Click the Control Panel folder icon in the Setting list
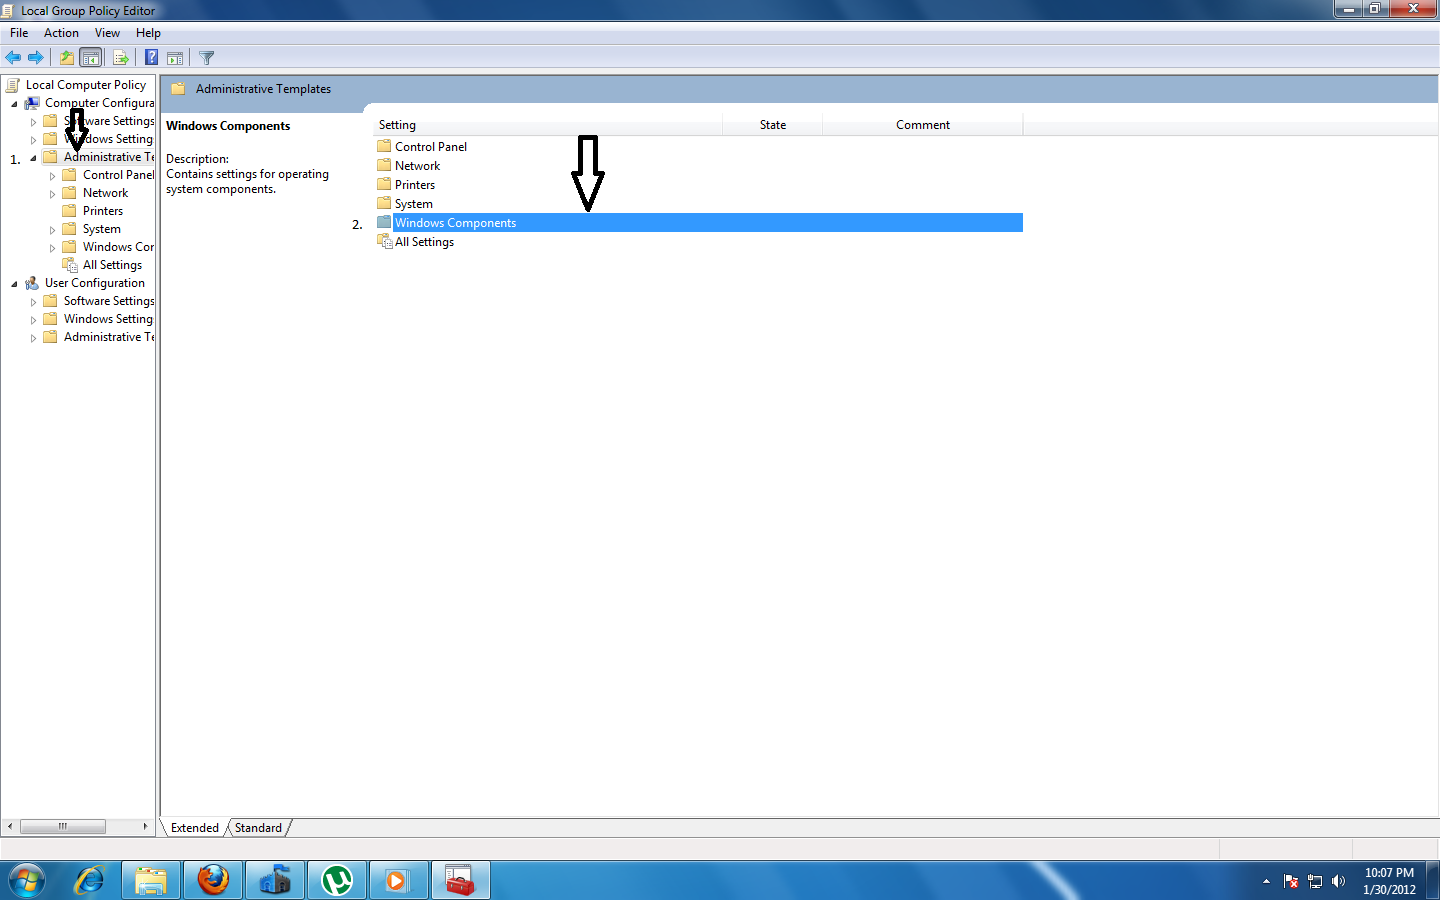The height and width of the screenshot is (900, 1440). click(384, 146)
